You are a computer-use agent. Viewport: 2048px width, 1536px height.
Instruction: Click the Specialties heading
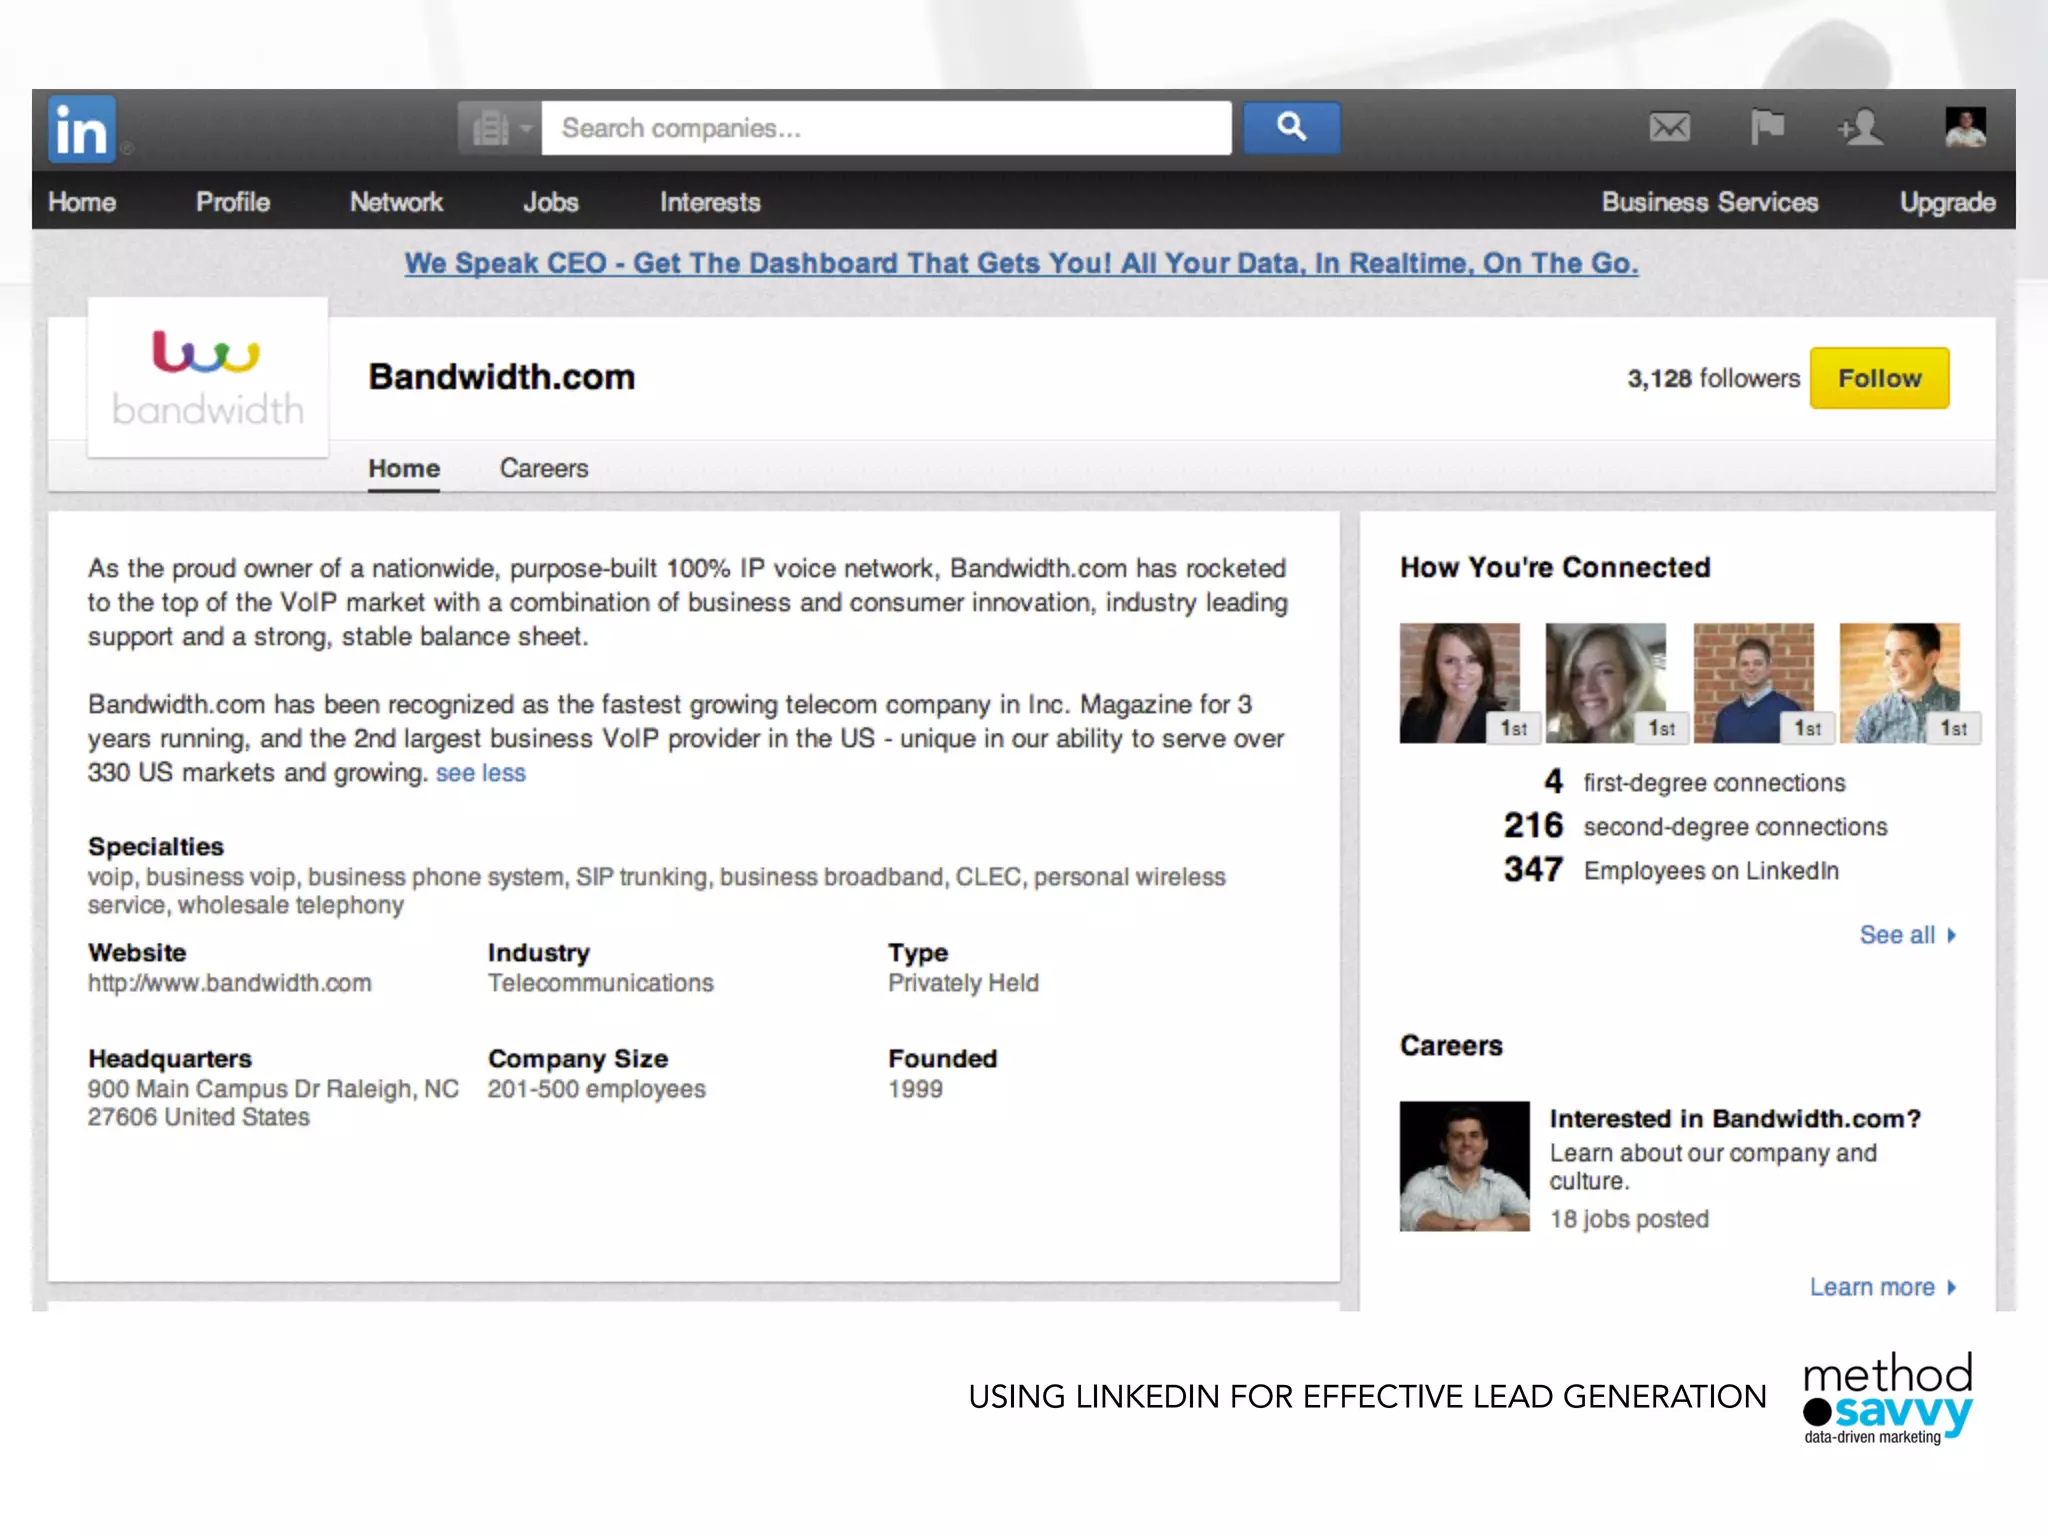(x=156, y=846)
